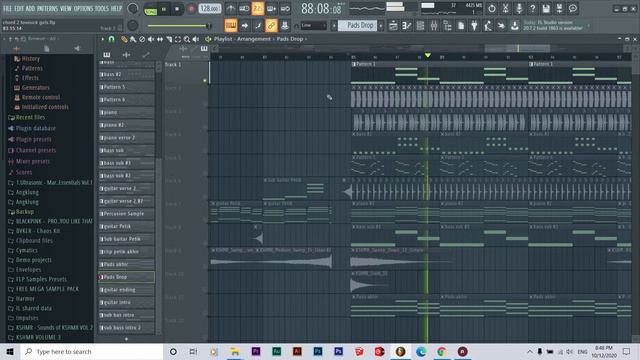Select the Pads Drop pattern in picker
The width and height of the screenshot is (640, 360).
pyautogui.click(x=127, y=277)
